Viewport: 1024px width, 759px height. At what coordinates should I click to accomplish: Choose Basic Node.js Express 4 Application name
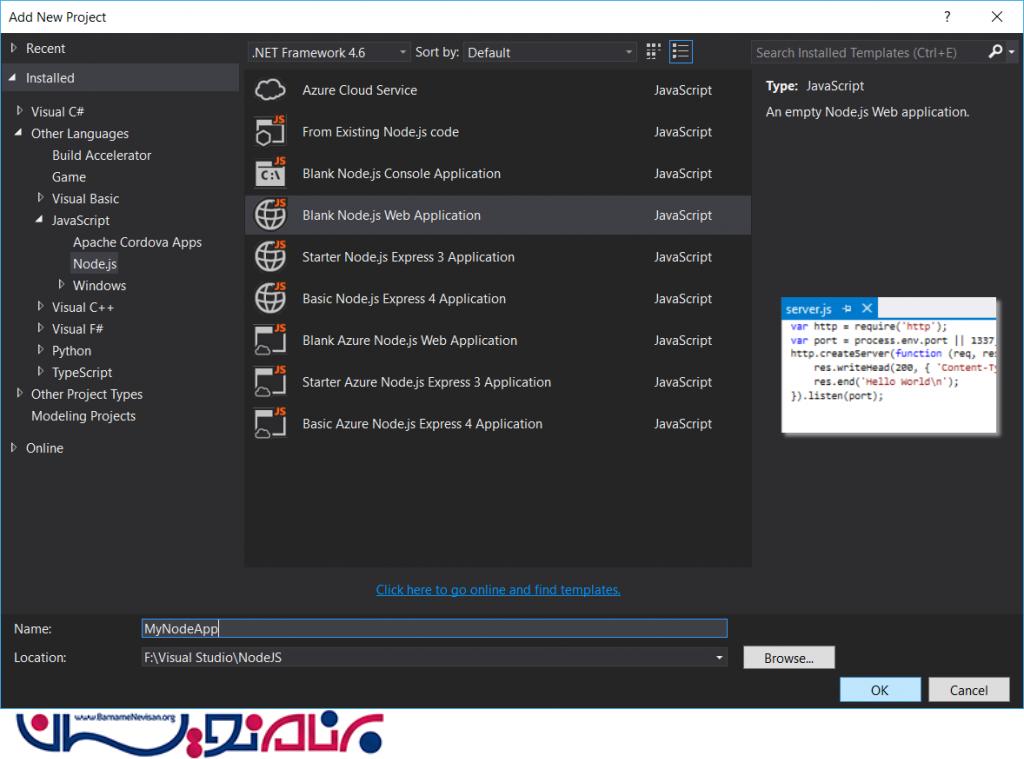pyautogui.click(x=404, y=299)
